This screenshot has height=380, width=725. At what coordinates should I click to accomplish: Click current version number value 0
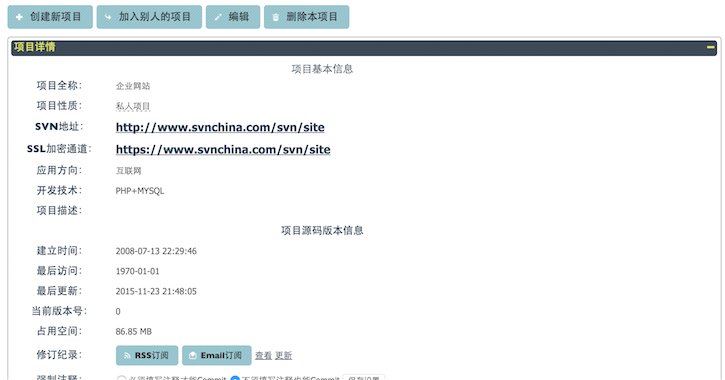coord(118,312)
